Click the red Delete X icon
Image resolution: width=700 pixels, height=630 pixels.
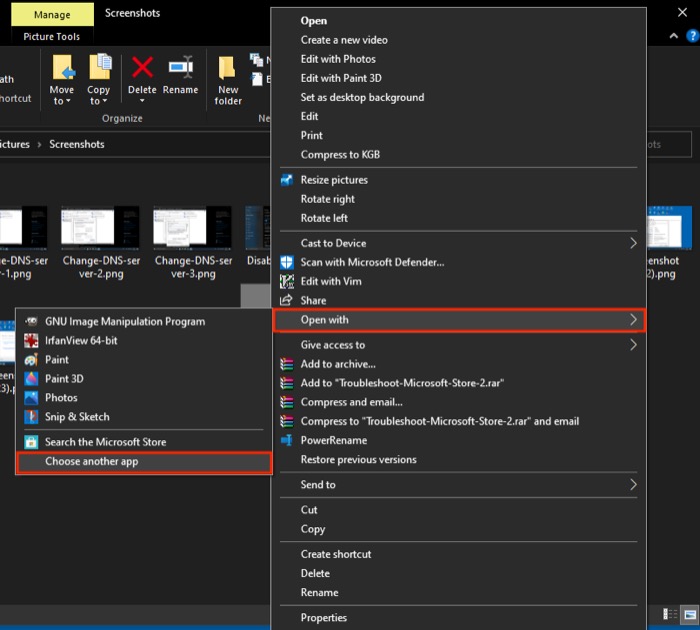tap(142, 67)
